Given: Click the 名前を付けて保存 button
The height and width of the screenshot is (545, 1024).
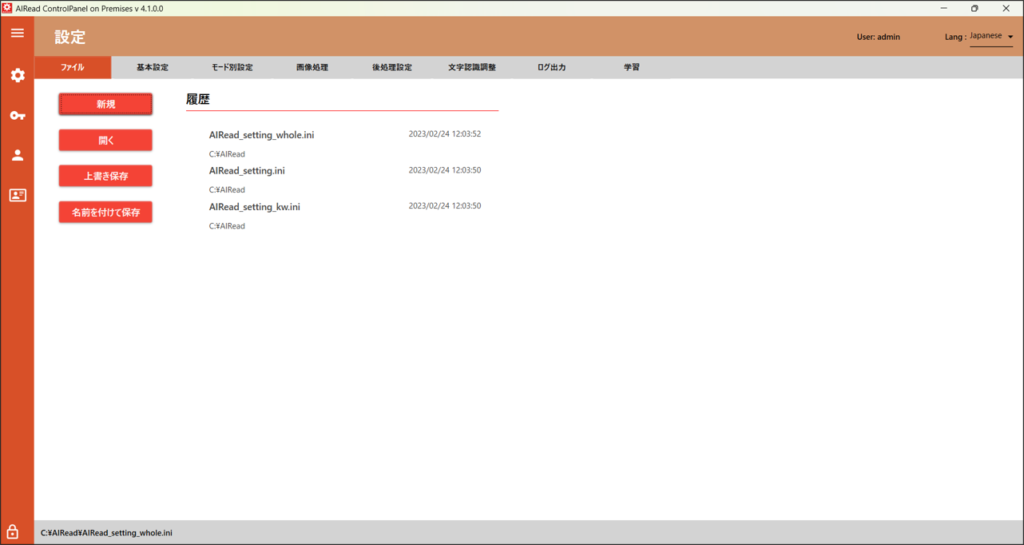Looking at the screenshot, I should coord(106,212).
